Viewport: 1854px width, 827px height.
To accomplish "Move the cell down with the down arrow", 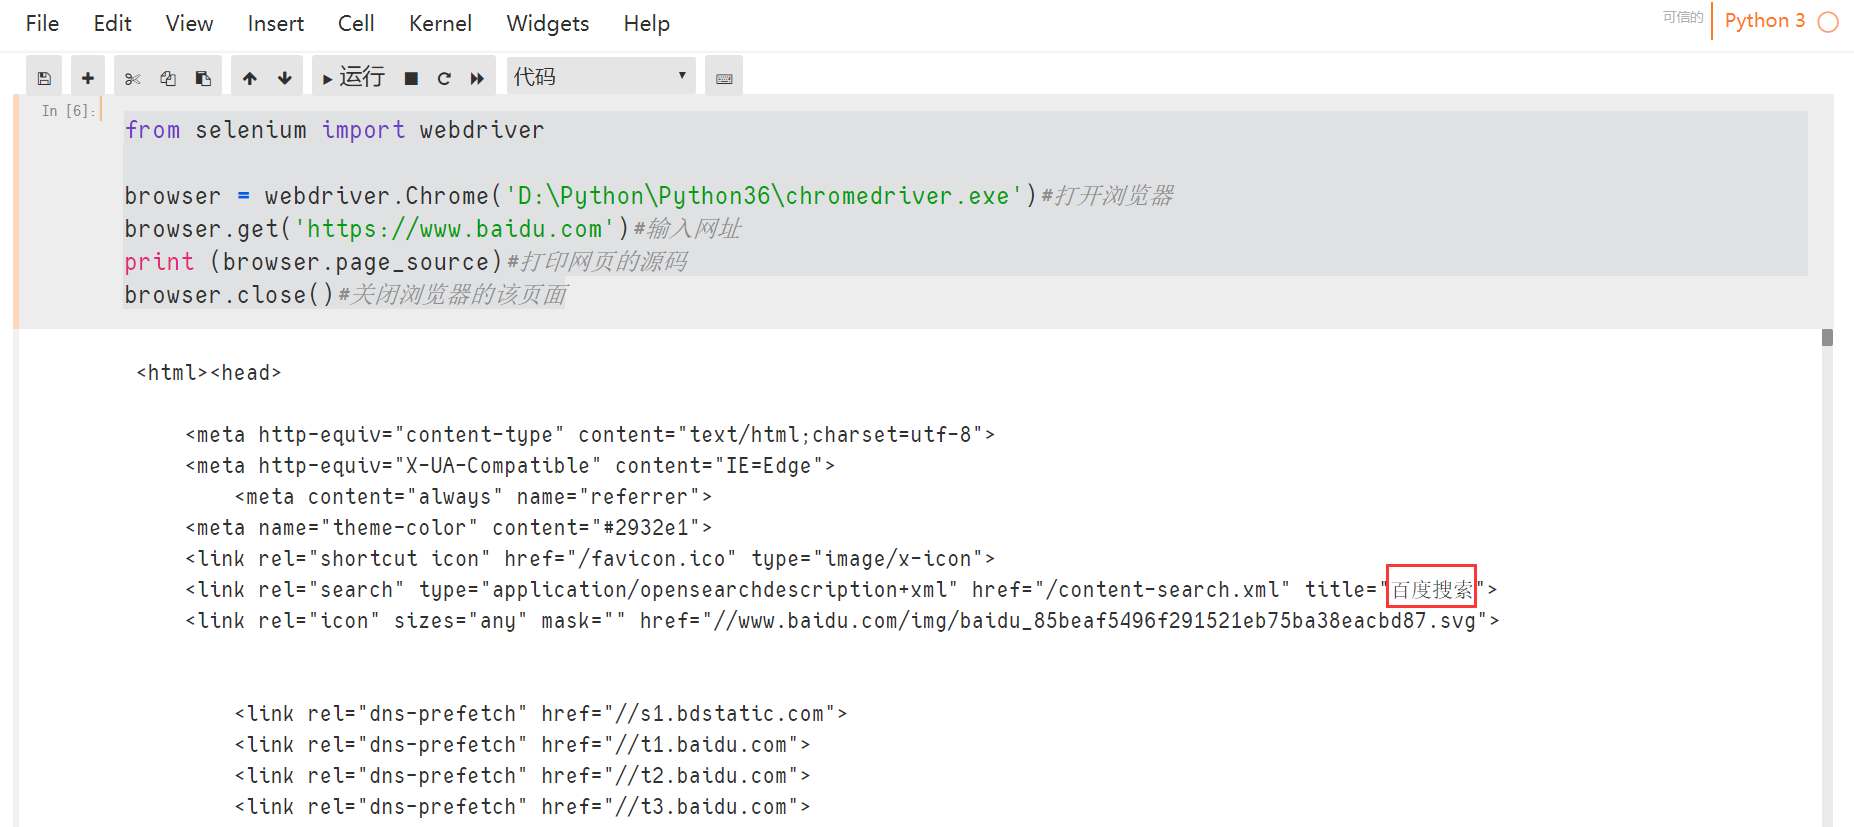I will coord(285,77).
